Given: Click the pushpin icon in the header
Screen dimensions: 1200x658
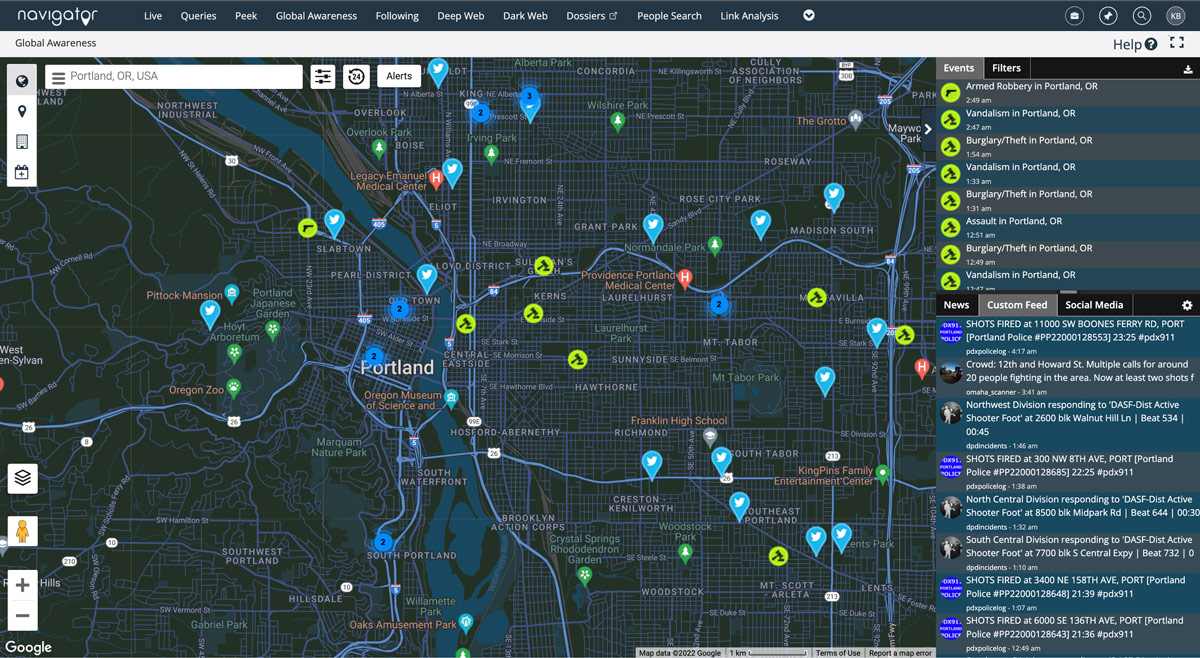Looking at the screenshot, I should click(1108, 16).
